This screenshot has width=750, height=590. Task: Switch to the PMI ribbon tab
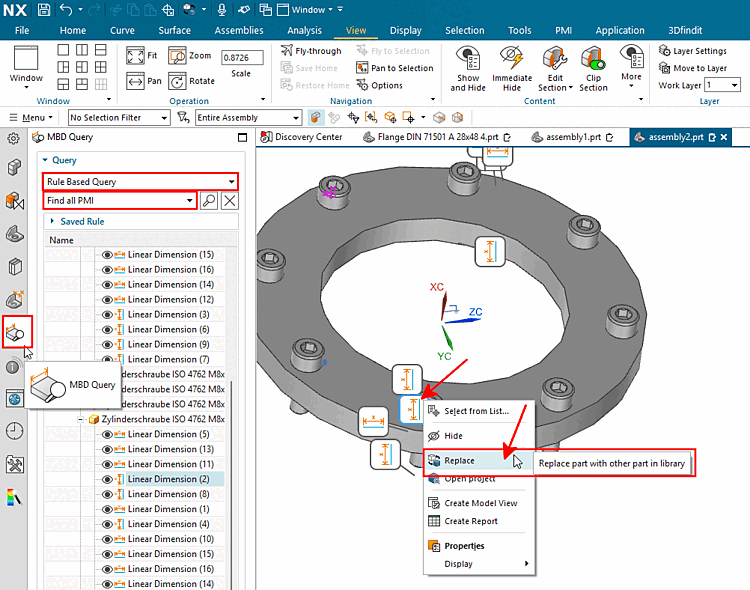(x=563, y=30)
